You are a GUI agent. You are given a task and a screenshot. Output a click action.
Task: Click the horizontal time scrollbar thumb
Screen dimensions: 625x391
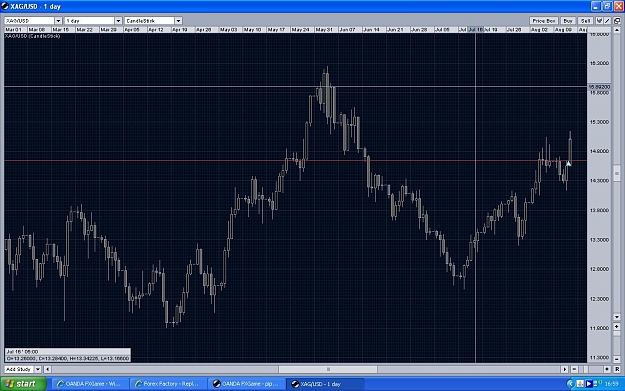click(328, 369)
